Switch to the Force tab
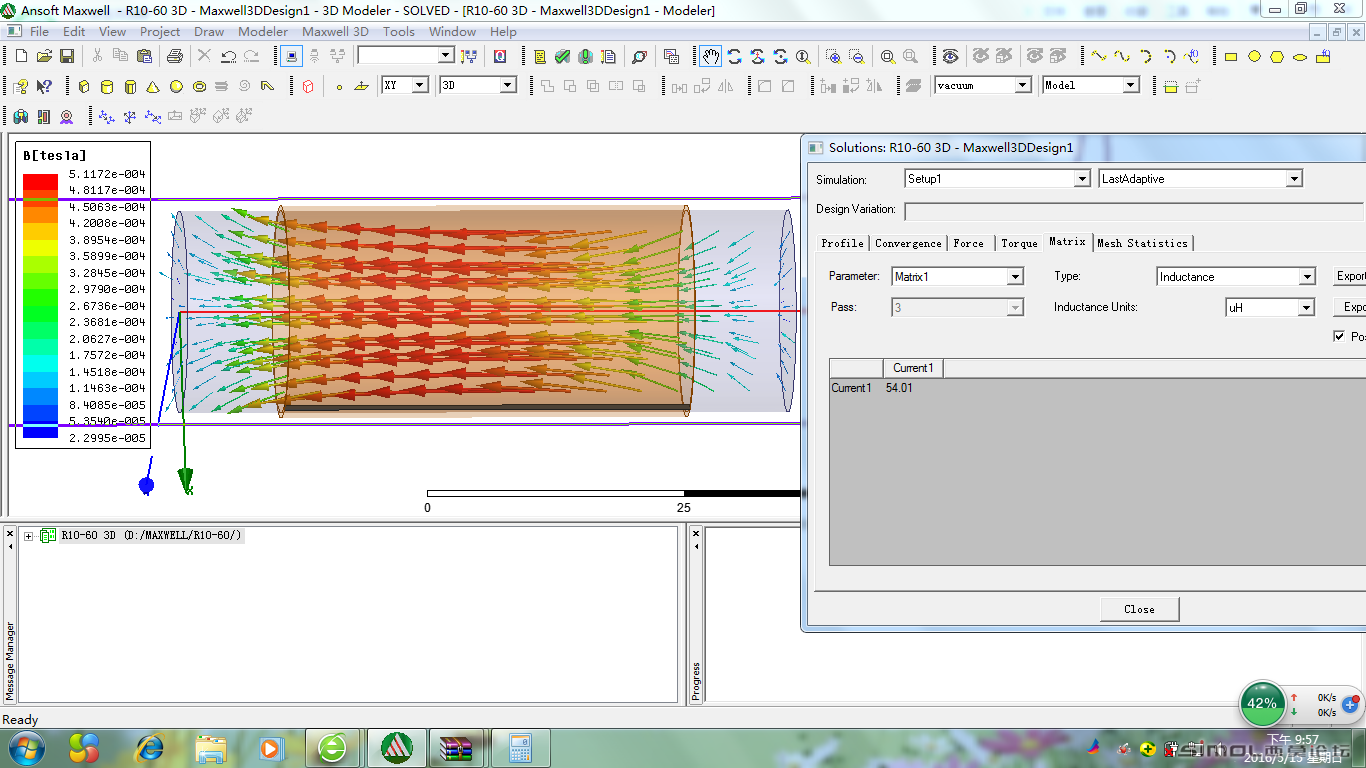Image resolution: width=1366 pixels, height=768 pixels. (968, 243)
